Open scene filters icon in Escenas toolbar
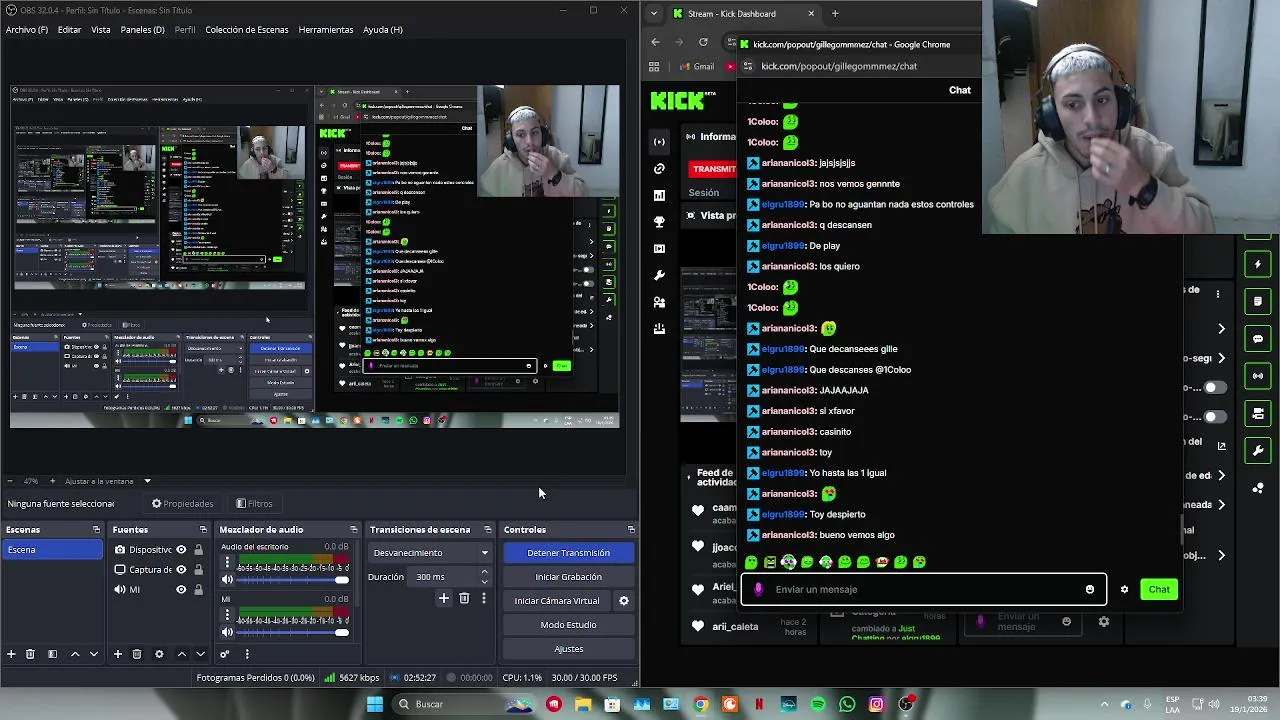This screenshot has width=1280, height=720. pyautogui.click(x=52, y=654)
